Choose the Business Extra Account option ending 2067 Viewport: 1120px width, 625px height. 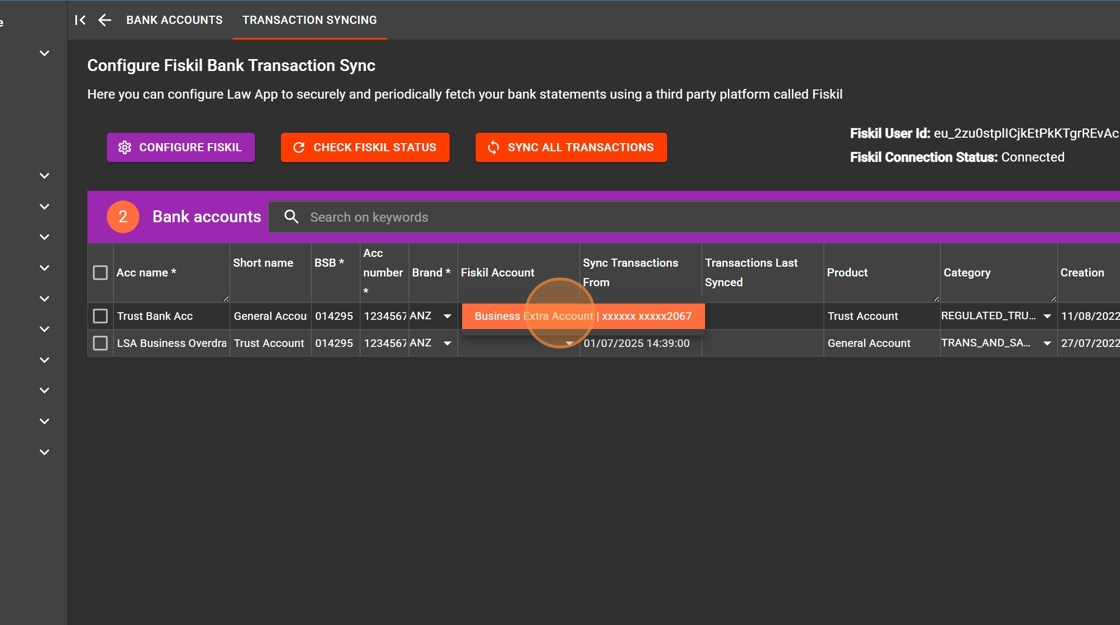coord(583,316)
